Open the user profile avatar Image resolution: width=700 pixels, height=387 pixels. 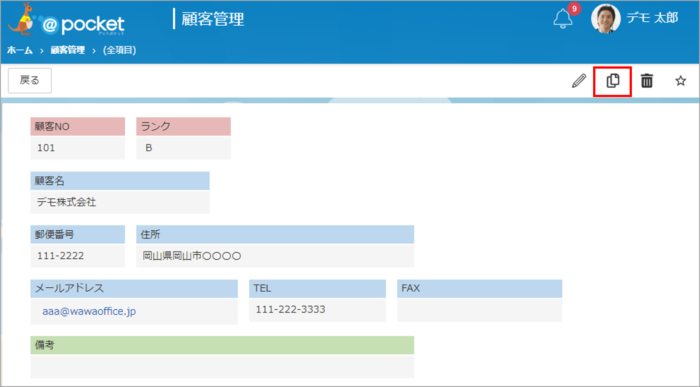(x=606, y=19)
